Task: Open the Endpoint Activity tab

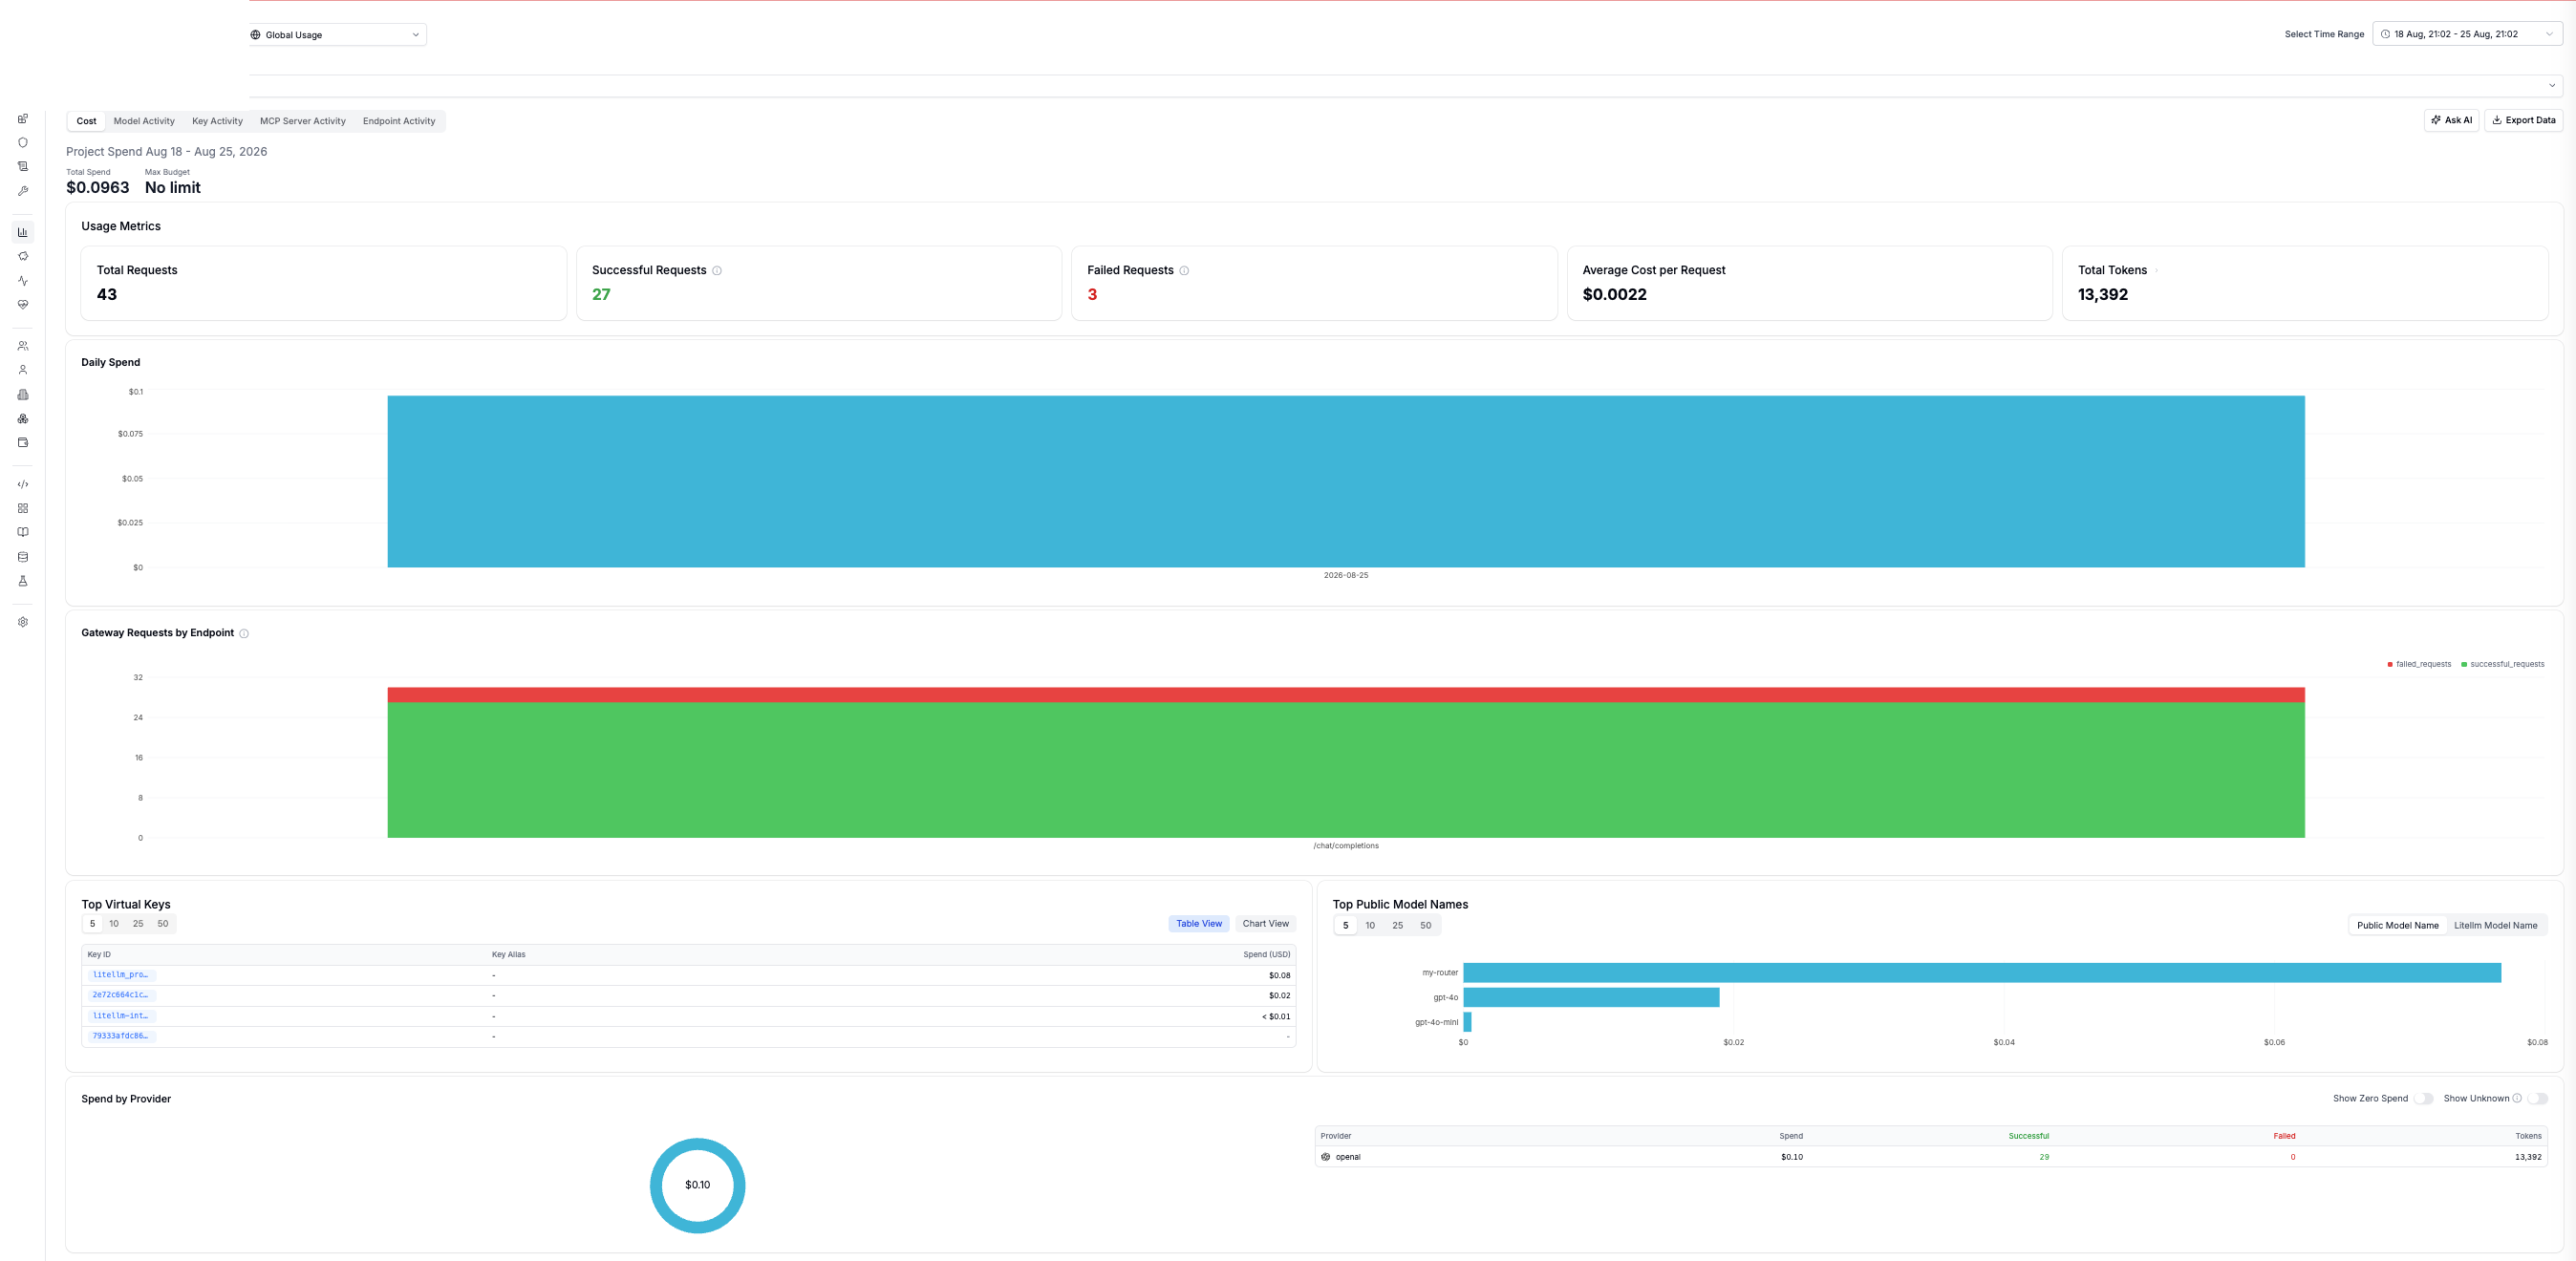Action: coord(399,122)
